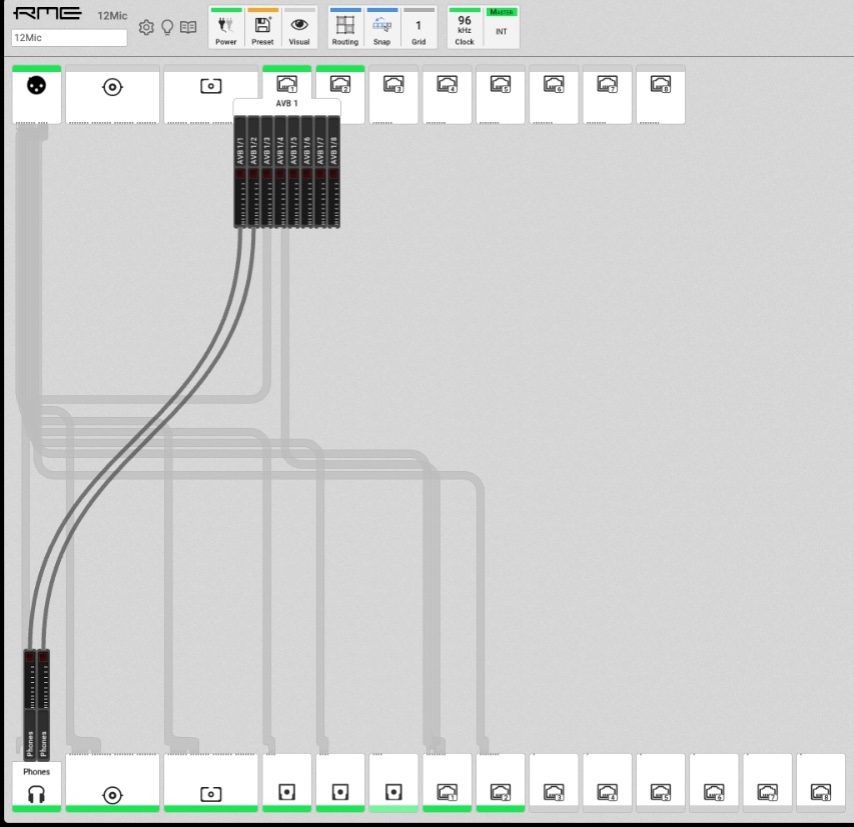
Task: Open the 96 kHz Clock settings
Action: 464,29
